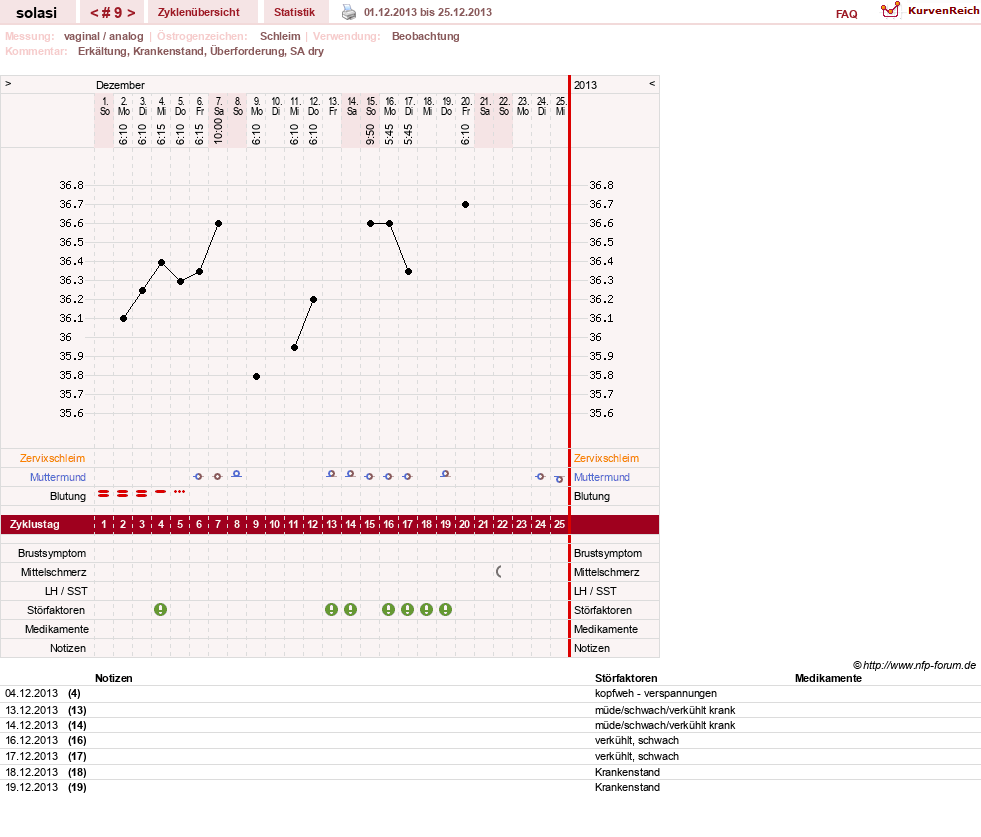
Task: Open the solasi user tab
Action: click(x=36, y=13)
